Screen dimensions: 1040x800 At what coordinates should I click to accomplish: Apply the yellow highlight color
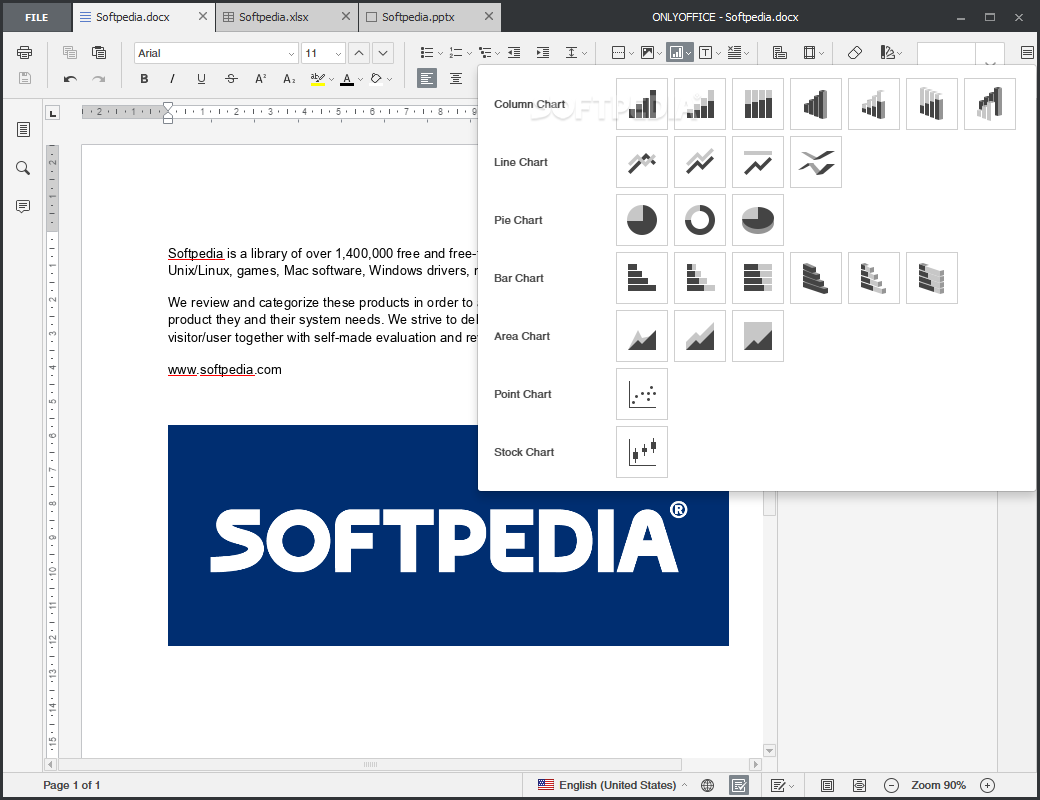318,79
